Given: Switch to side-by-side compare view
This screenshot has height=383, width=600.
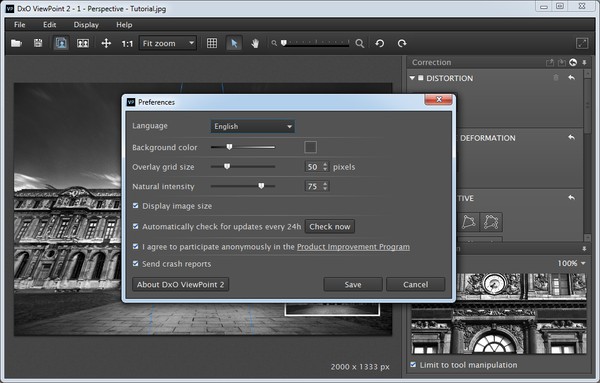Looking at the screenshot, I should click(x=83, y=43).
